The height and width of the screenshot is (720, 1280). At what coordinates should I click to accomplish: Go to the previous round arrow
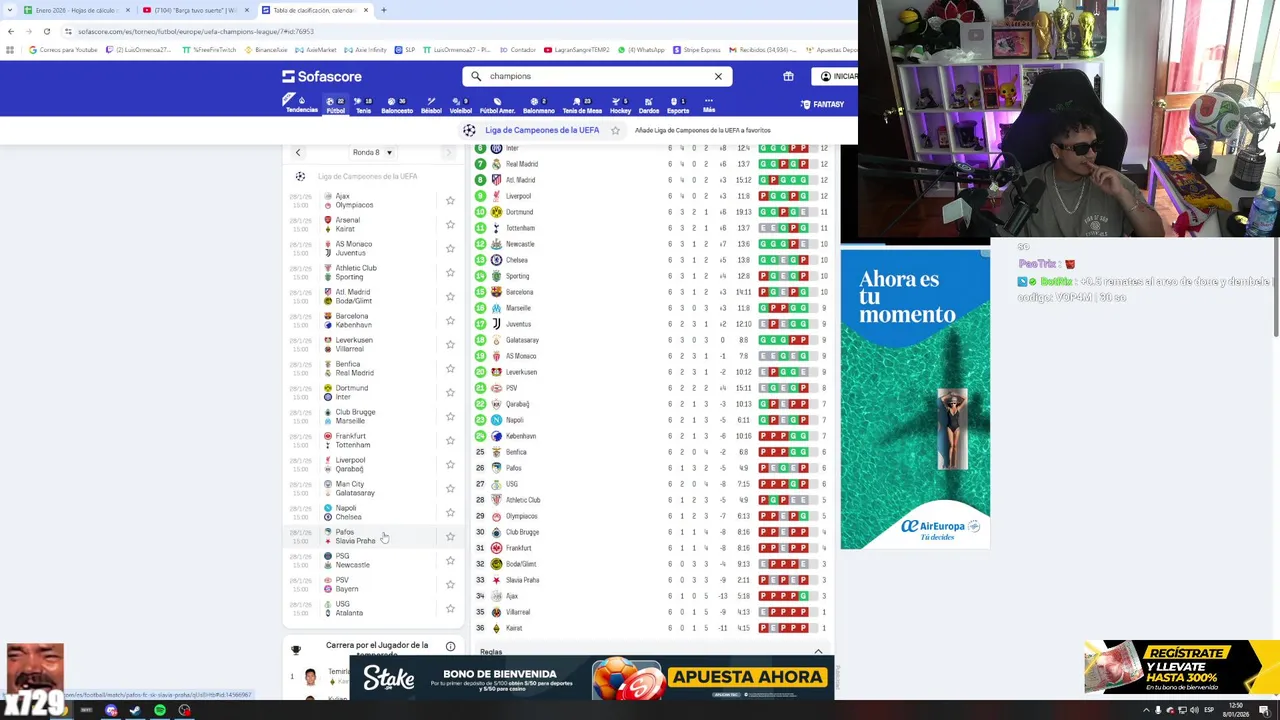(297, 152)
